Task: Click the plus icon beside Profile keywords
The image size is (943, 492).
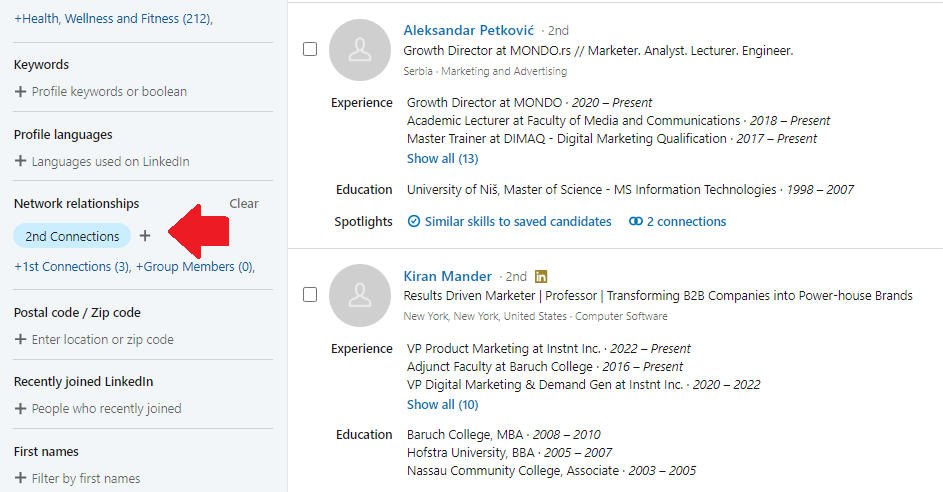Action: point(20,91)
